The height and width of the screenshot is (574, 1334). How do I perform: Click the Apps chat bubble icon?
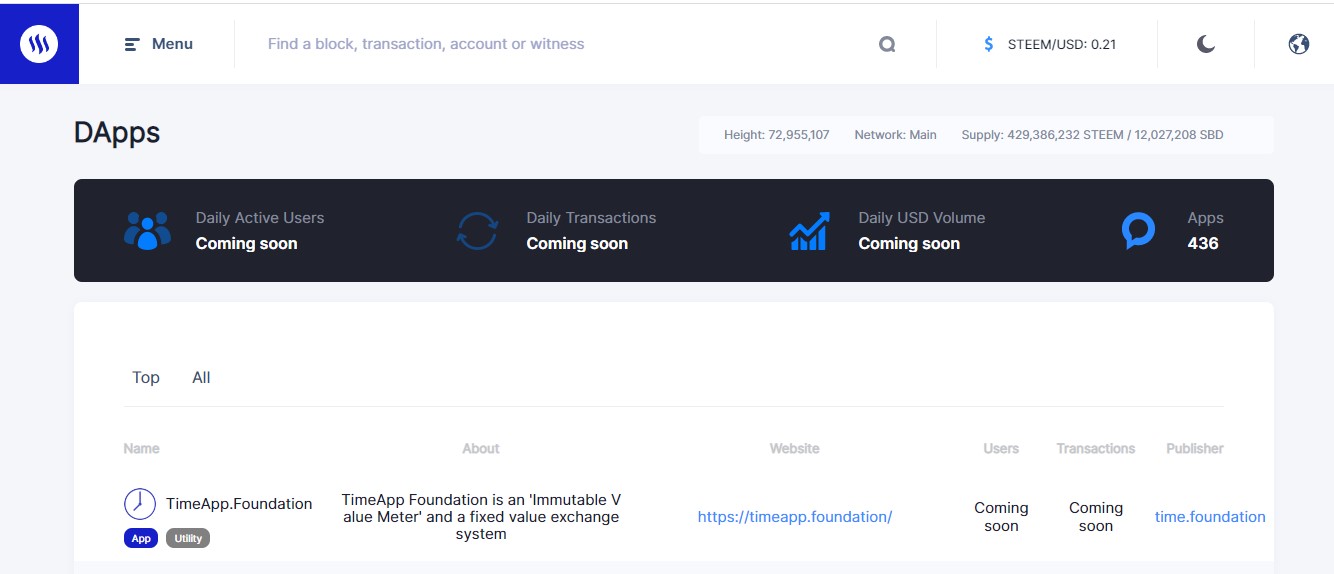(x=1138, y=230)
